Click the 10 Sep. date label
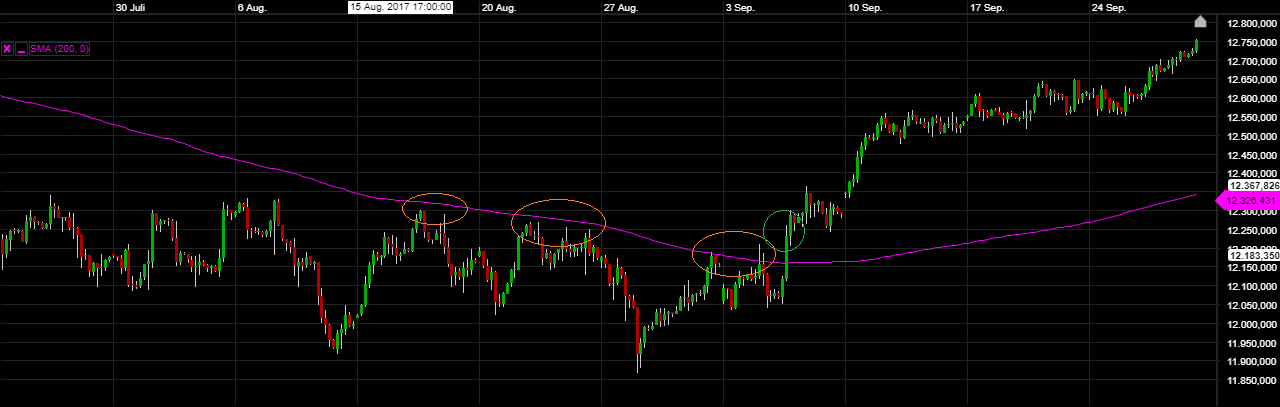1280x407 pixels. [x=864, y=7]
